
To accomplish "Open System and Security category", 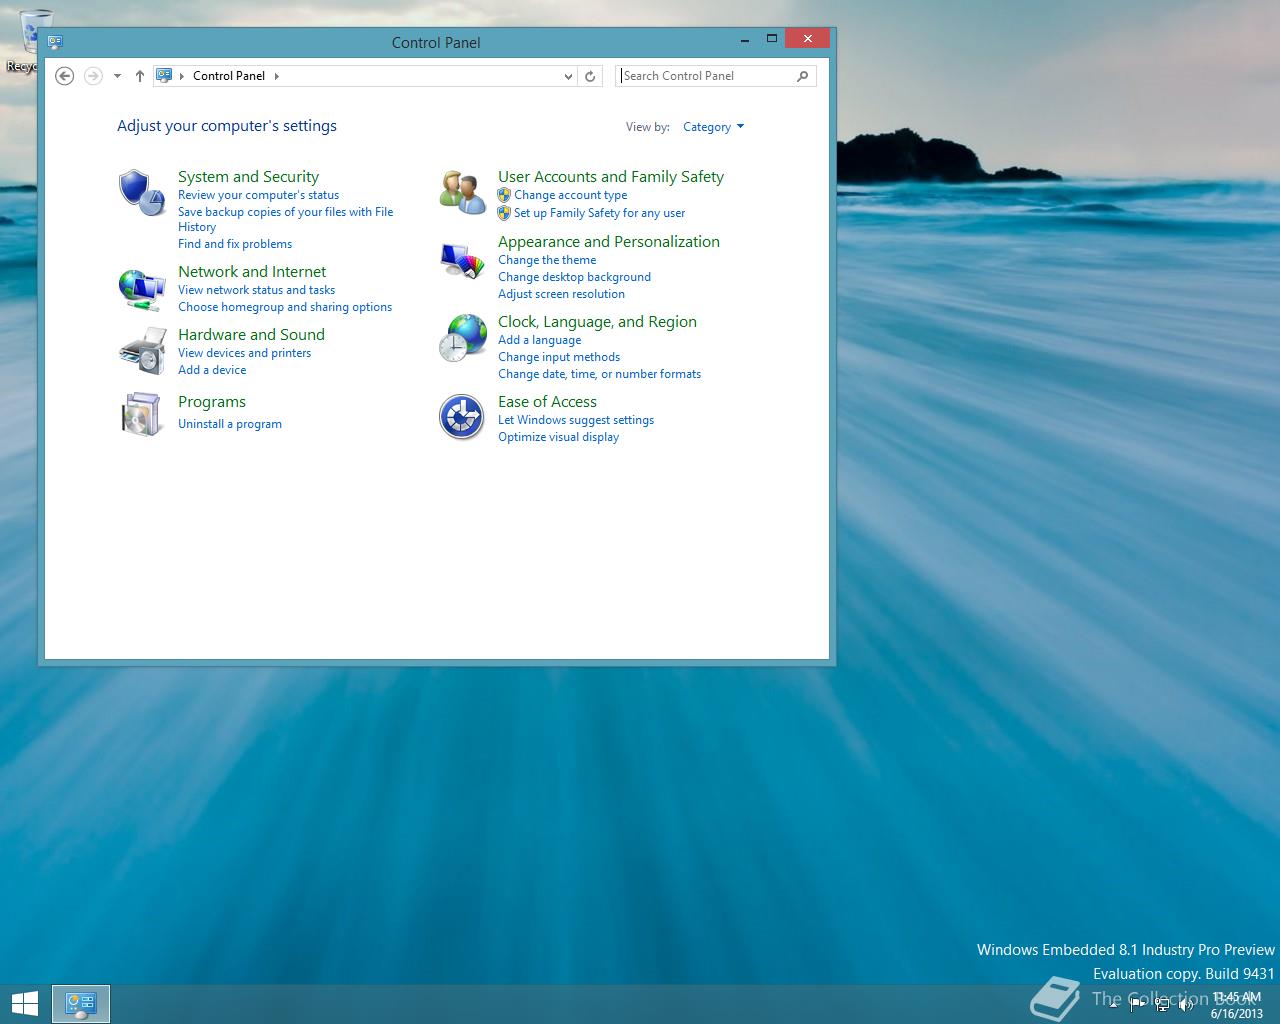I will pos(248,177).
